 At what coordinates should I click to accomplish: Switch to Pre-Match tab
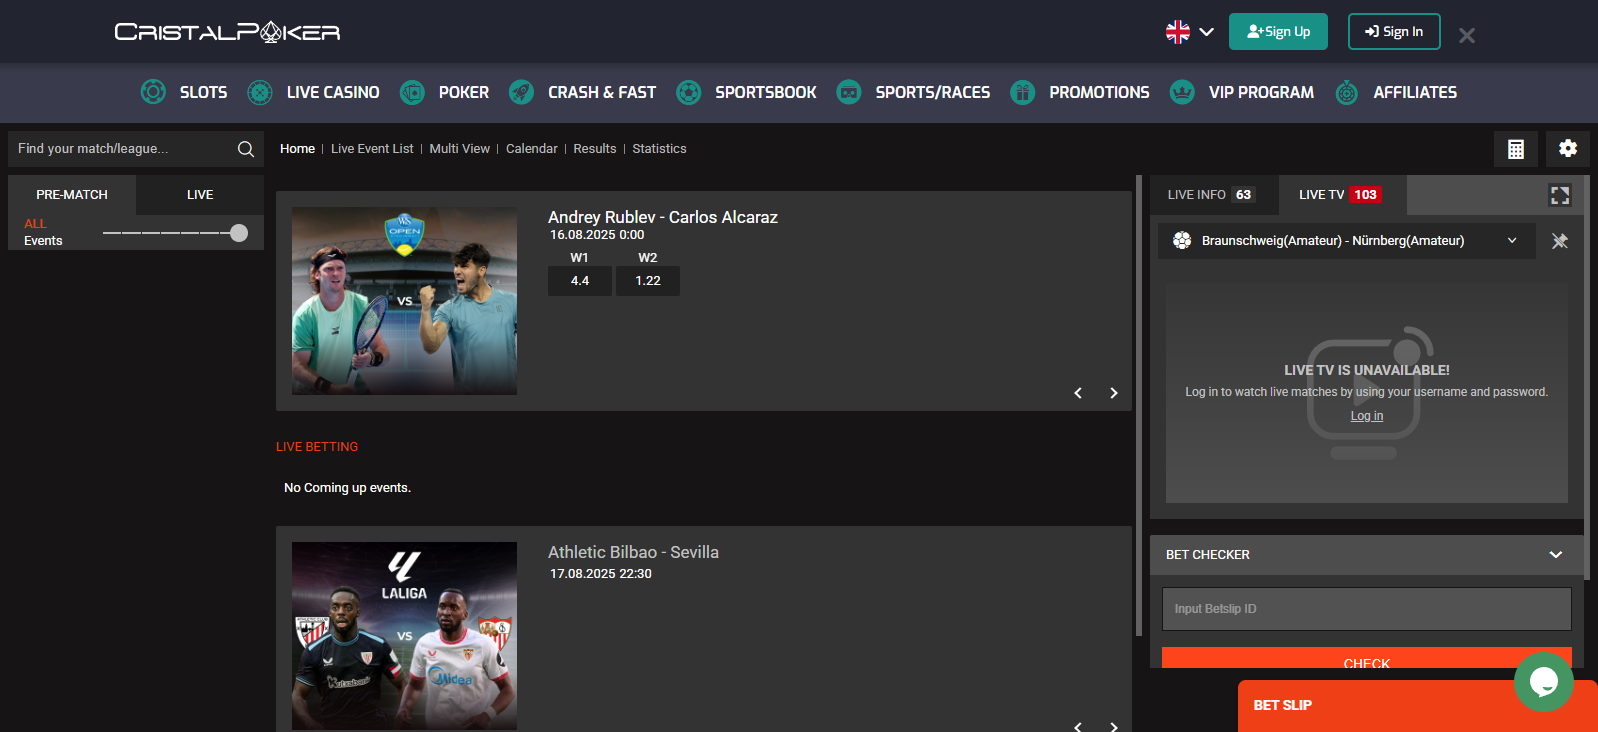point(72,195)
